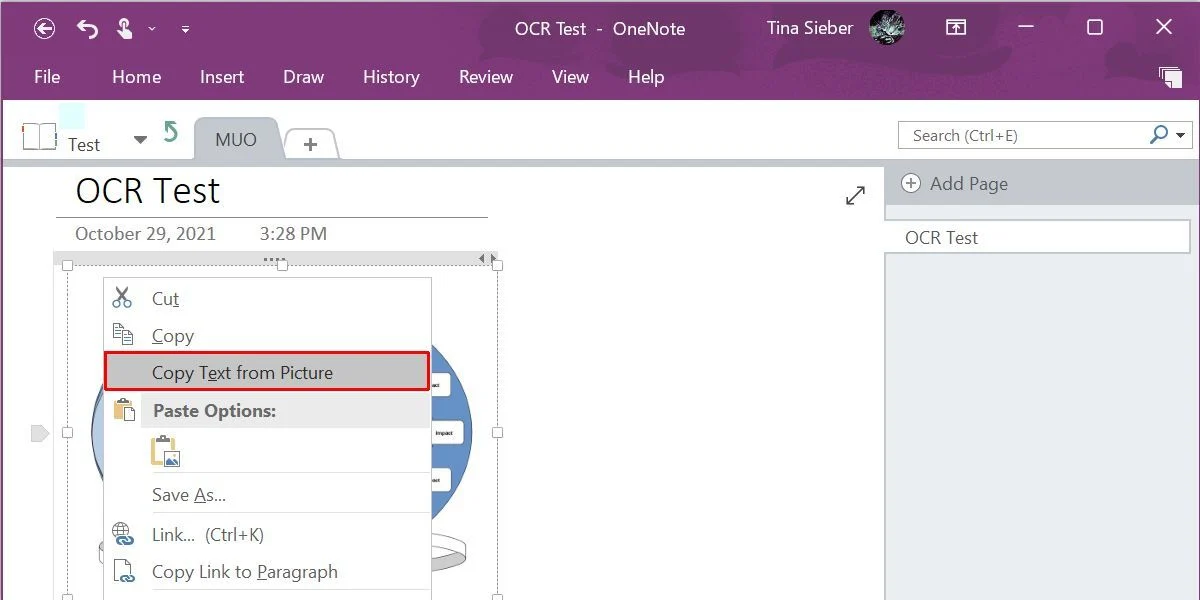Create a new section with plus tab
Screen dimensions: 1200x600
pos(310,144)
